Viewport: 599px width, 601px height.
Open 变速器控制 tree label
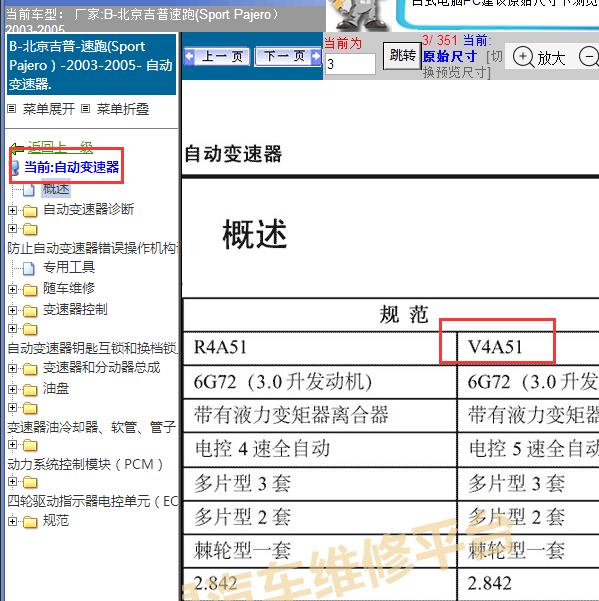pyautogui.click(x=75, y=309)
